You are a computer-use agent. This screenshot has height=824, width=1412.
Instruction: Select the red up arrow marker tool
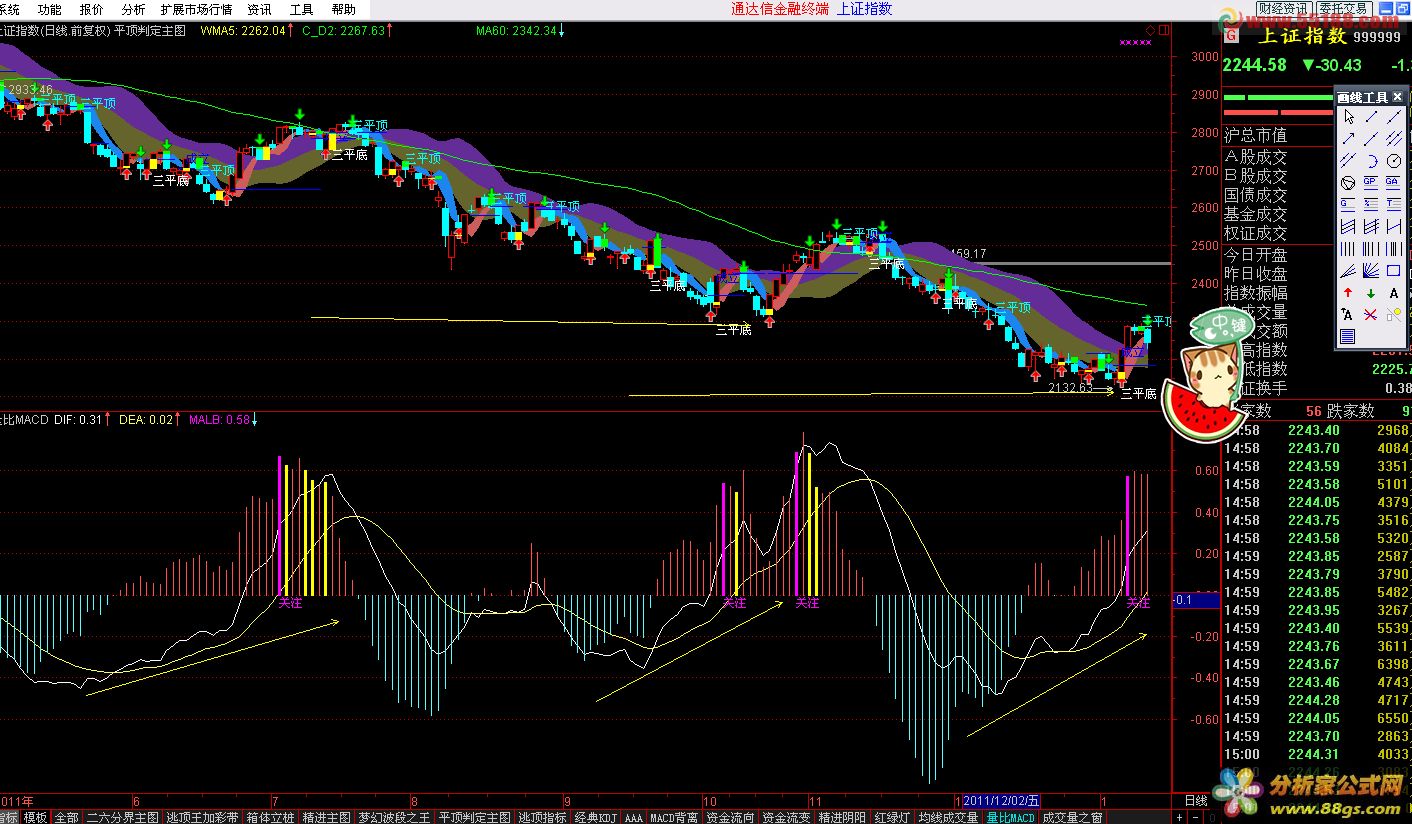[1348, 292]
